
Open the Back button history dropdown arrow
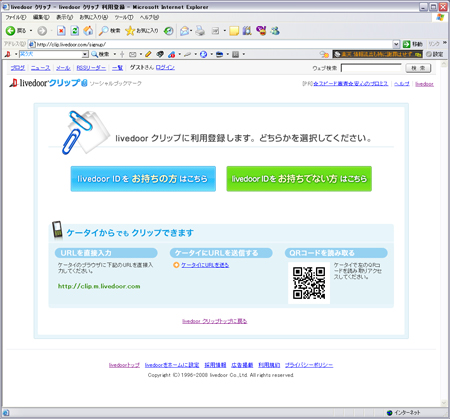click(x=31, y=31)
